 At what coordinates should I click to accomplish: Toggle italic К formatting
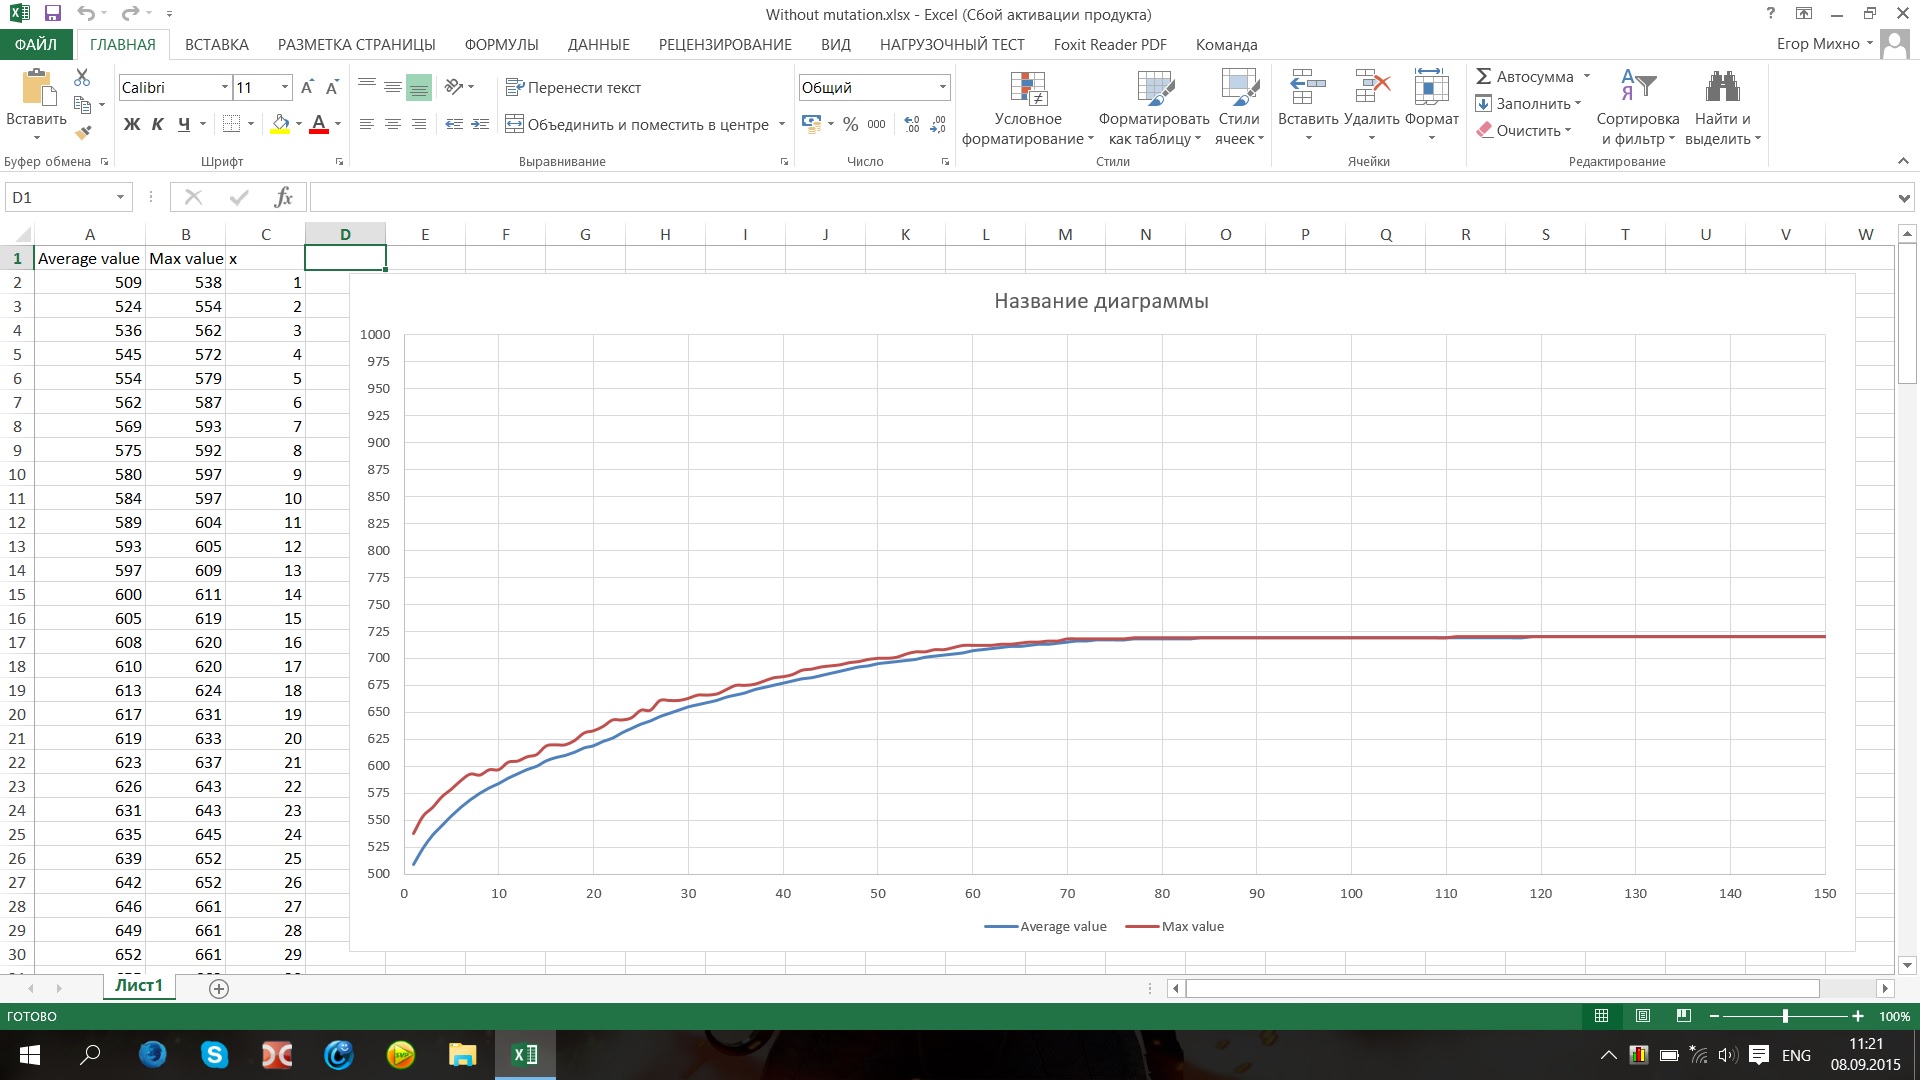pyautogui.click(x=158, y=124)
